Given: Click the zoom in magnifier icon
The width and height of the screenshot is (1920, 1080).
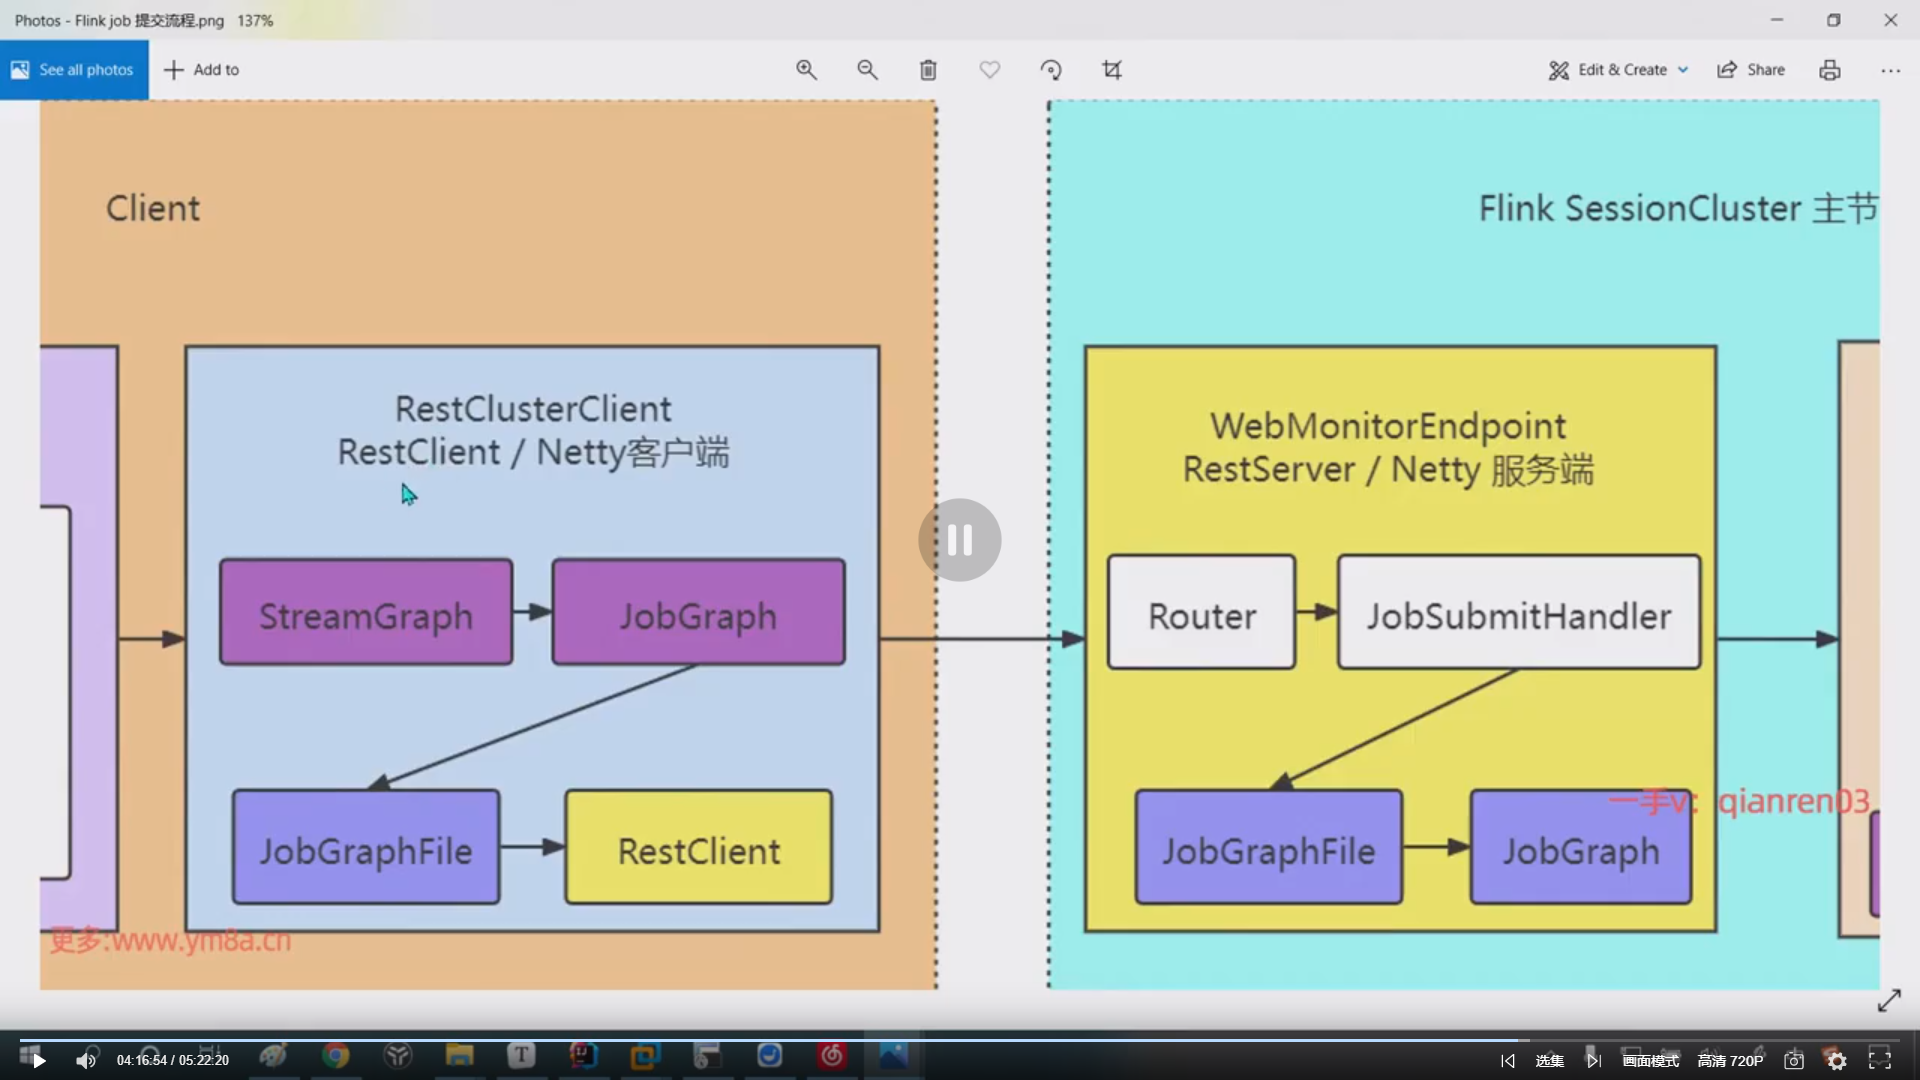Looking at the screenshot, I should 806,70.
